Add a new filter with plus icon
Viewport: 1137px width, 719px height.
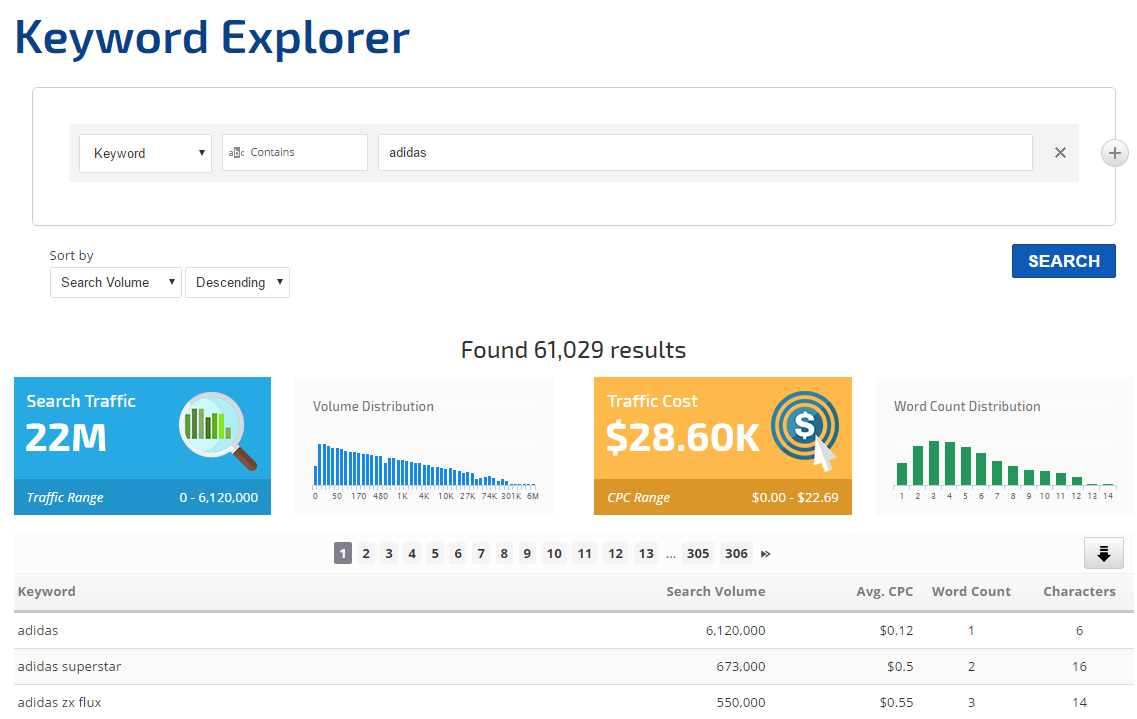1114,153
